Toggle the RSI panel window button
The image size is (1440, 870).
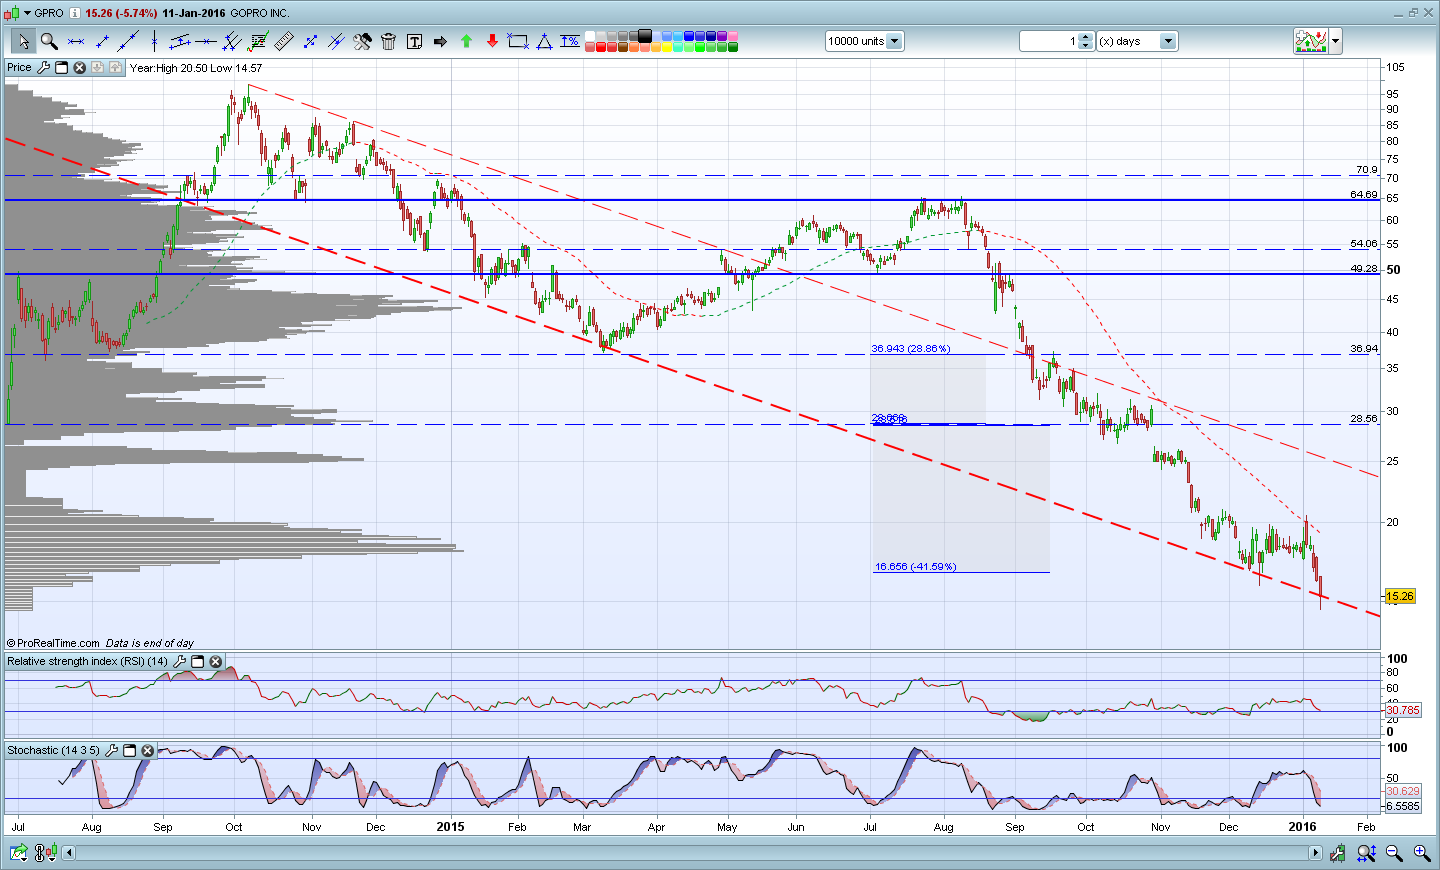click(197, 662)
